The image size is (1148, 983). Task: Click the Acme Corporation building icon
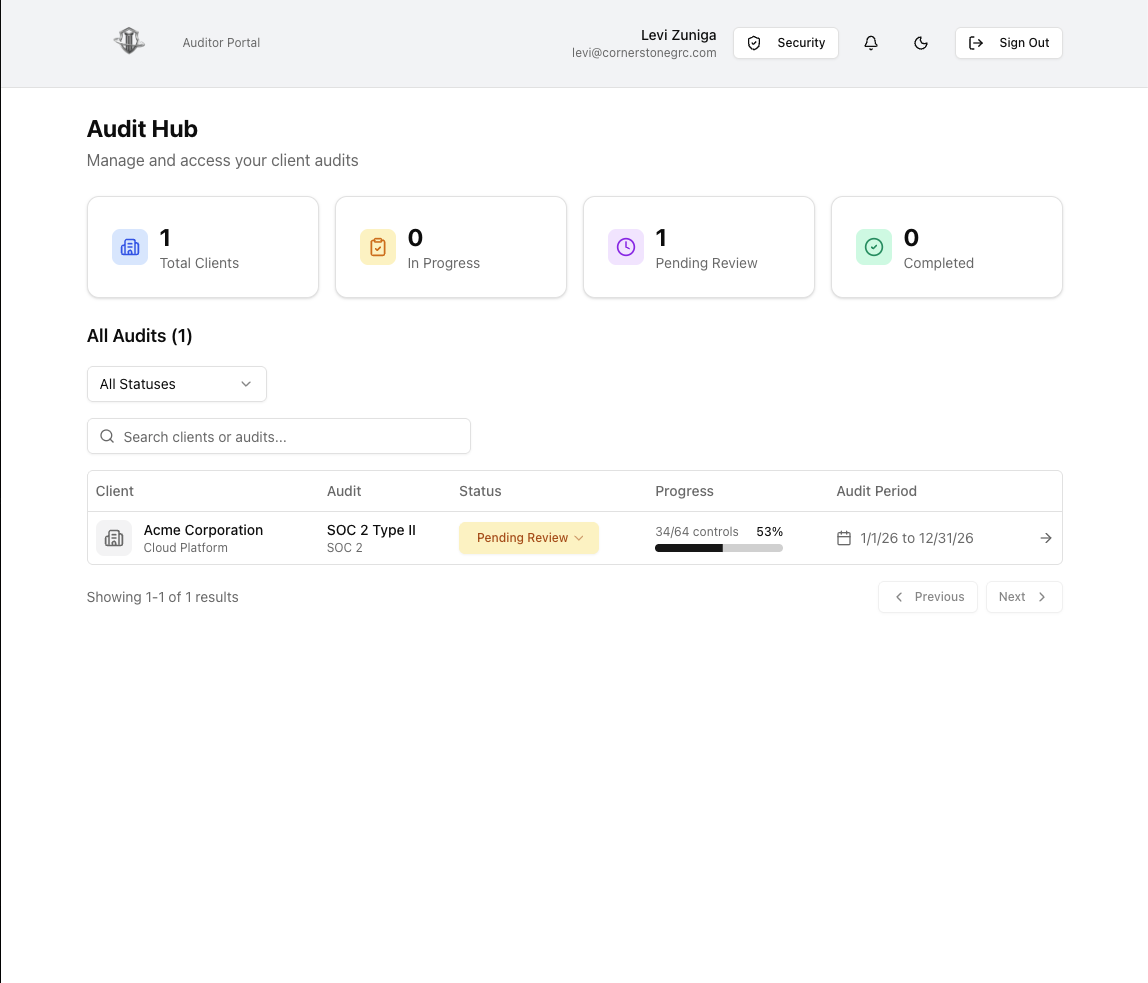pyautogui.click(x=114, y=538)
